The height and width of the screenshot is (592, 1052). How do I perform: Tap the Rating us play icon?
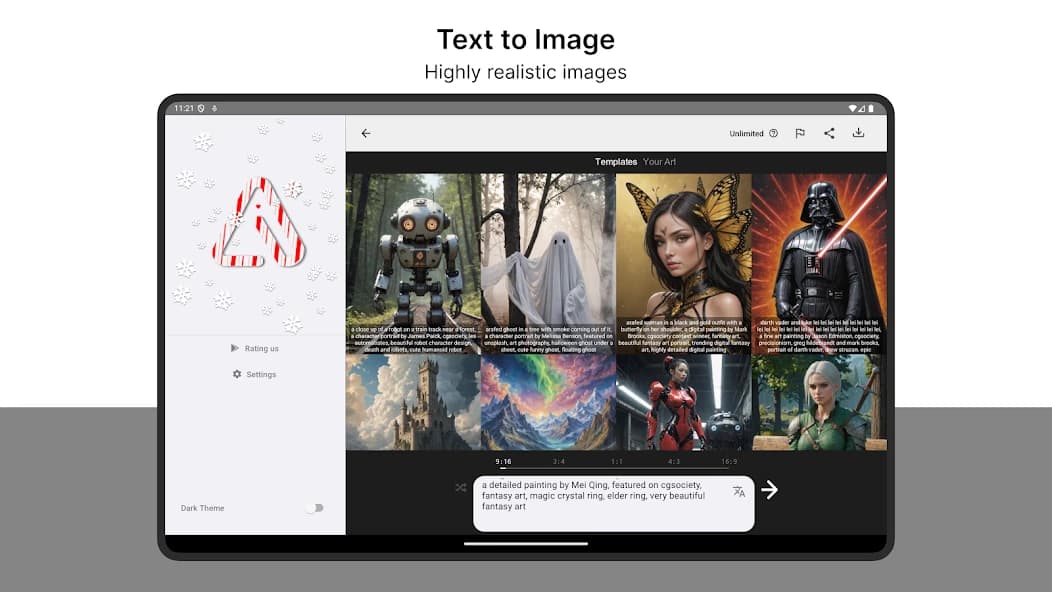(x=234, y=348)
